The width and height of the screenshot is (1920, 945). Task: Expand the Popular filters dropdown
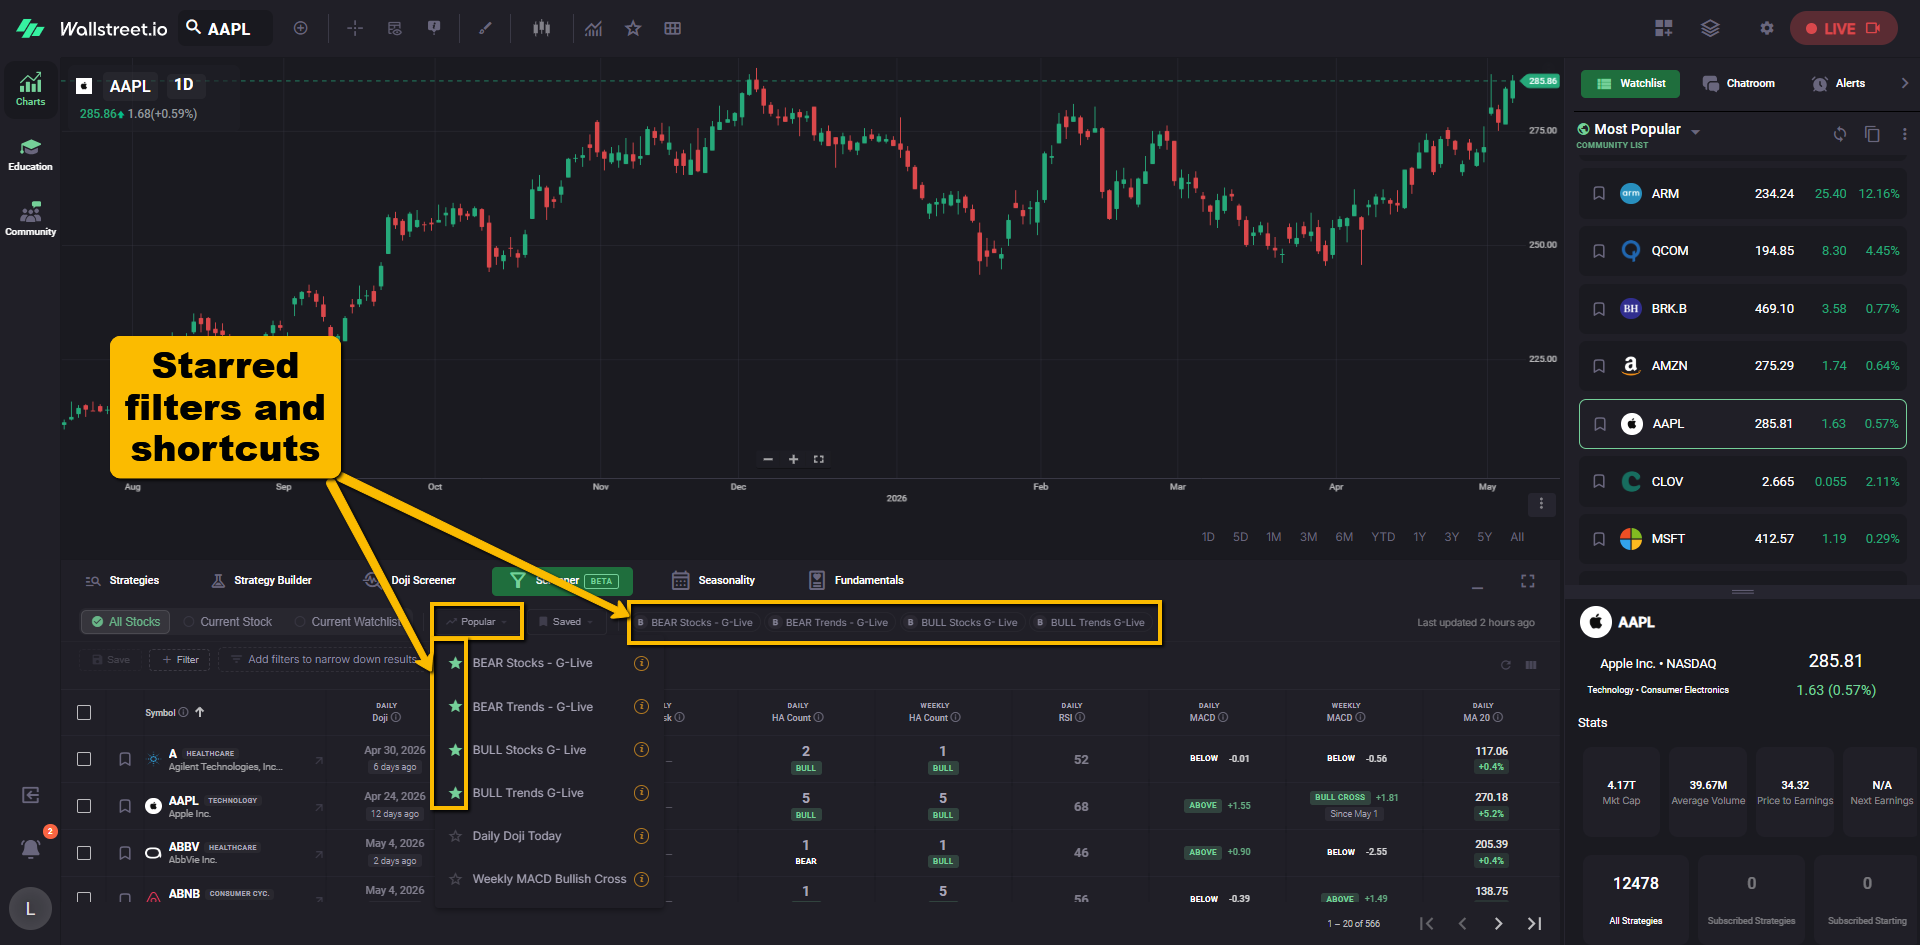point(477,622)
